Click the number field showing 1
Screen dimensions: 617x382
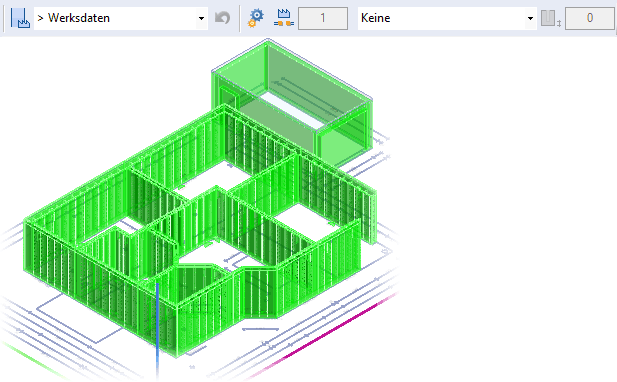point(323,18)
